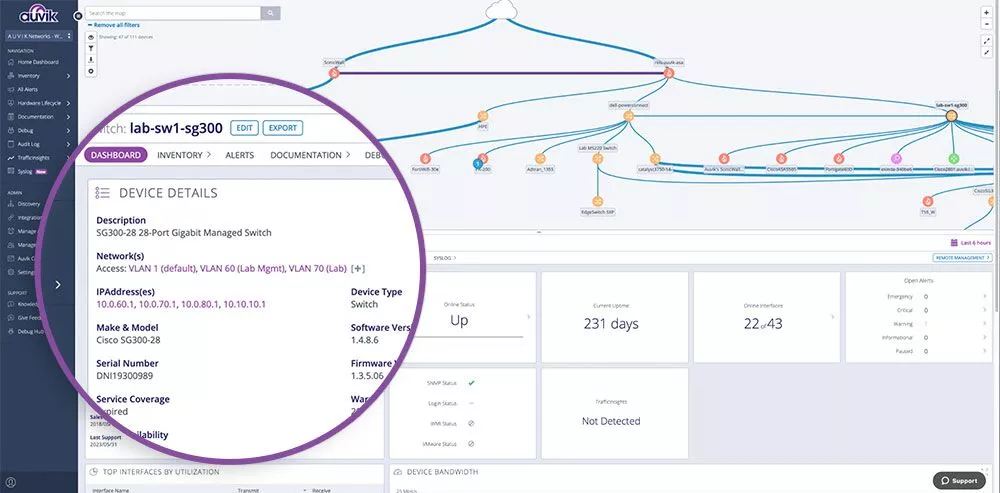Click the Edit button for the switch
Screen dimensions: 1000x493
click(243, 128)
